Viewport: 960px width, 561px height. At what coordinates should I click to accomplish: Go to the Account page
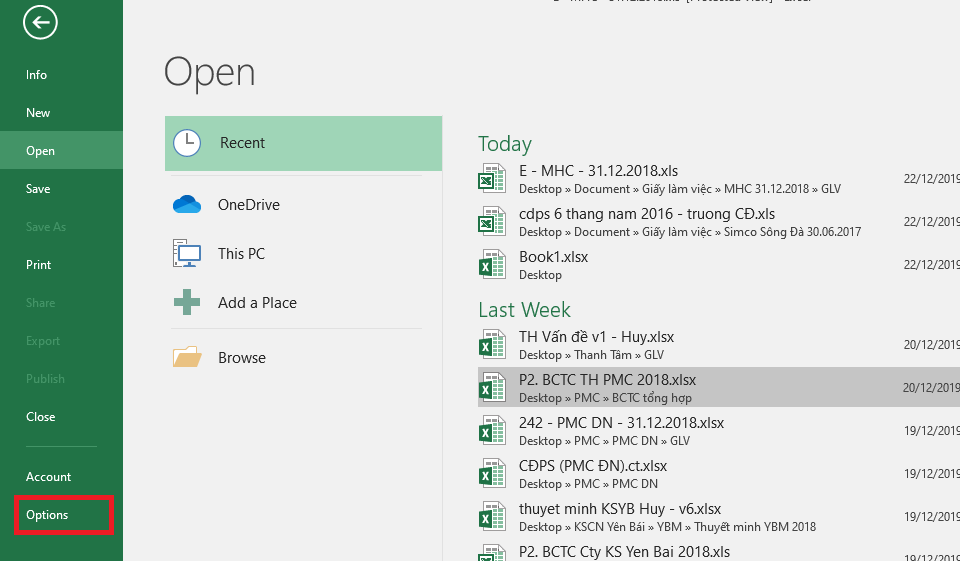49,477
